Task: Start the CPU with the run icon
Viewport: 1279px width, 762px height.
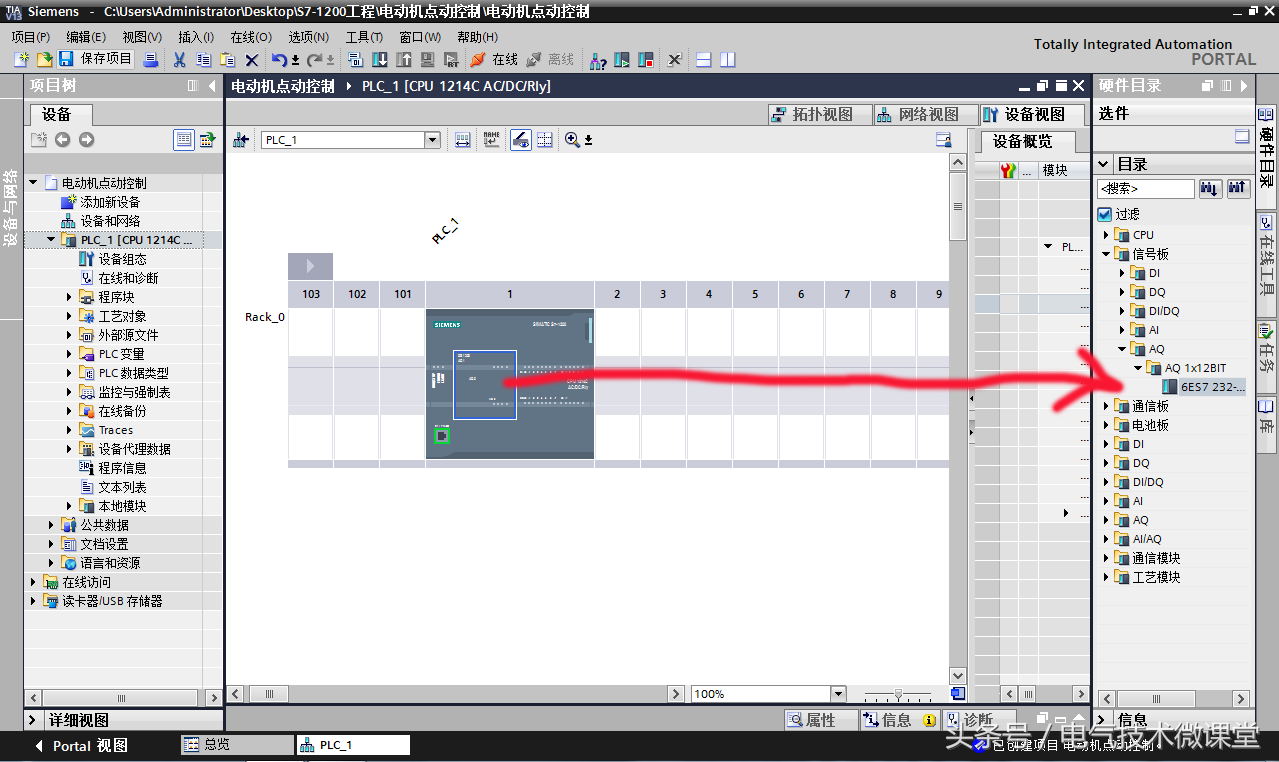Action: pyautogui.click(x=621, y=59)
